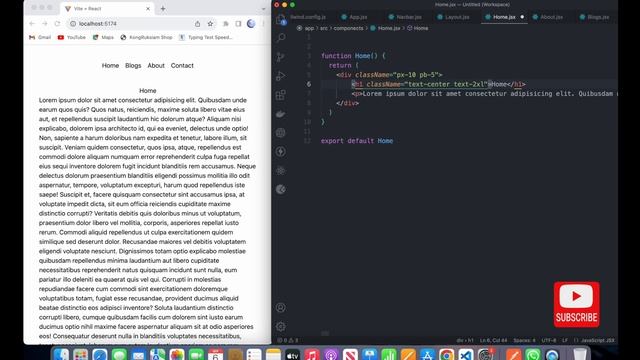This screenshot has height=360, width=640.
Task: Switch to the Layout.jsx editor tab
Action: pyautogui.click(x=453, y=17)
